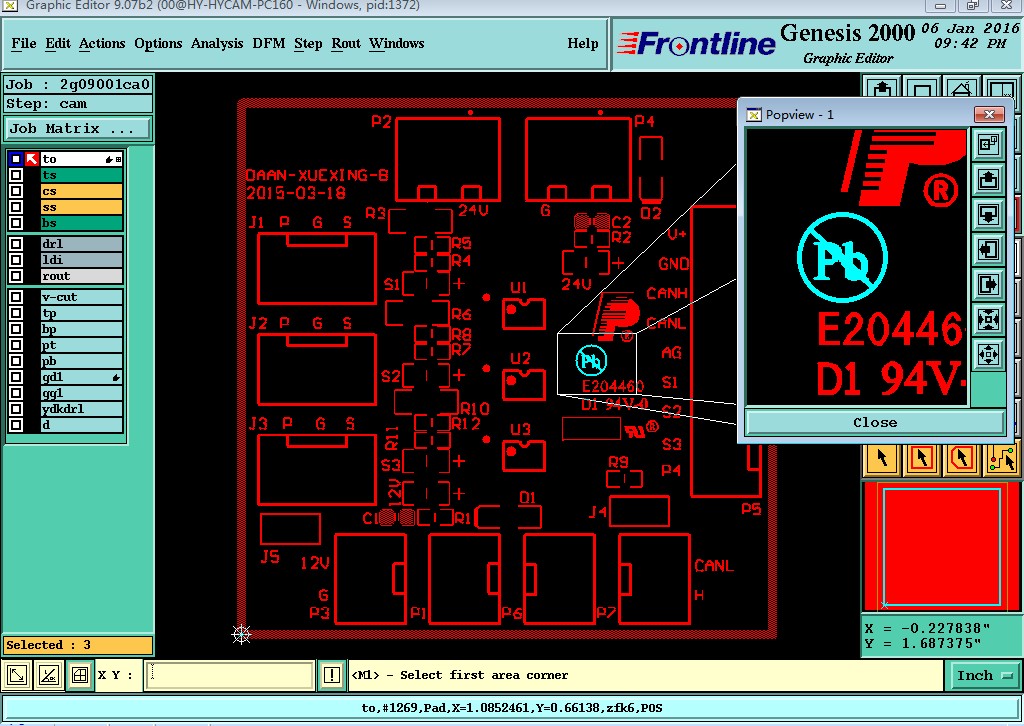Toggle display checkbox for layer cs
This screenshot has height=726, width=1024.
click(16, 191)
